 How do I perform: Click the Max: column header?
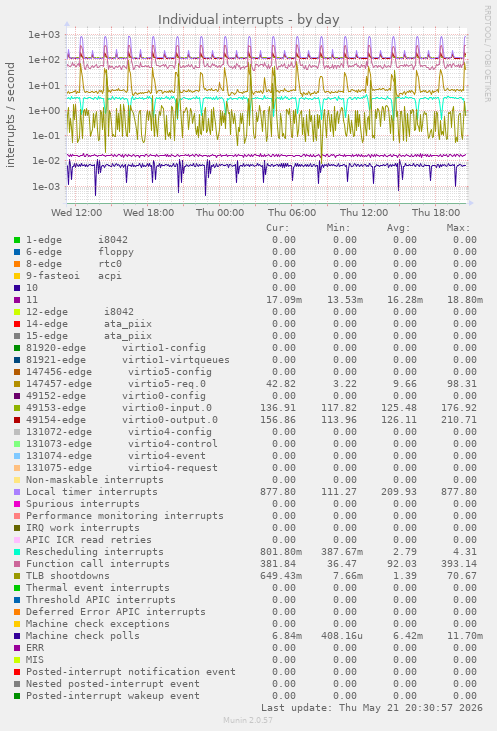coord(458,228)
